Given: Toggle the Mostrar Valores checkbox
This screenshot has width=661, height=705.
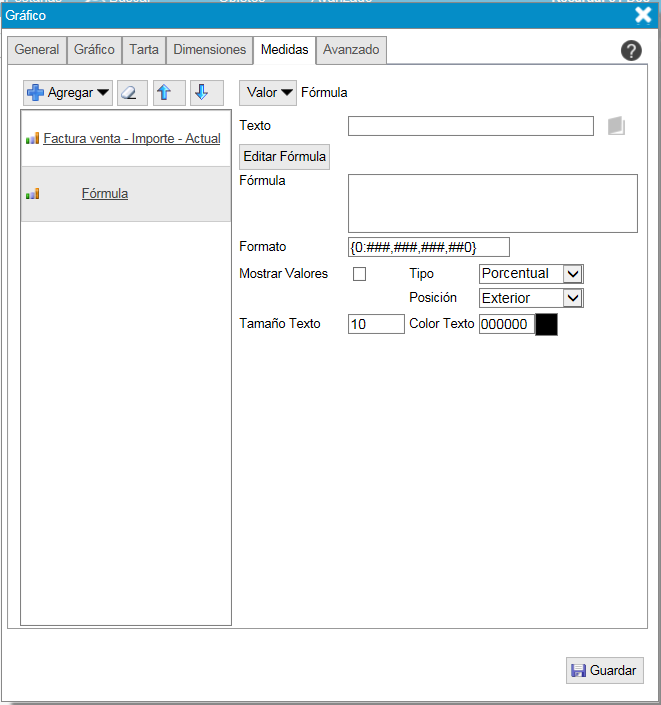Looking at the screenshot, I should [x=360, y=274].
